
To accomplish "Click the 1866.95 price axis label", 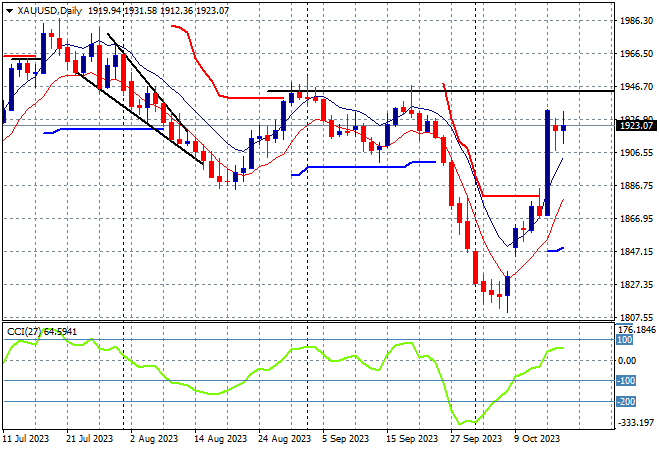I will click(636, 218).
